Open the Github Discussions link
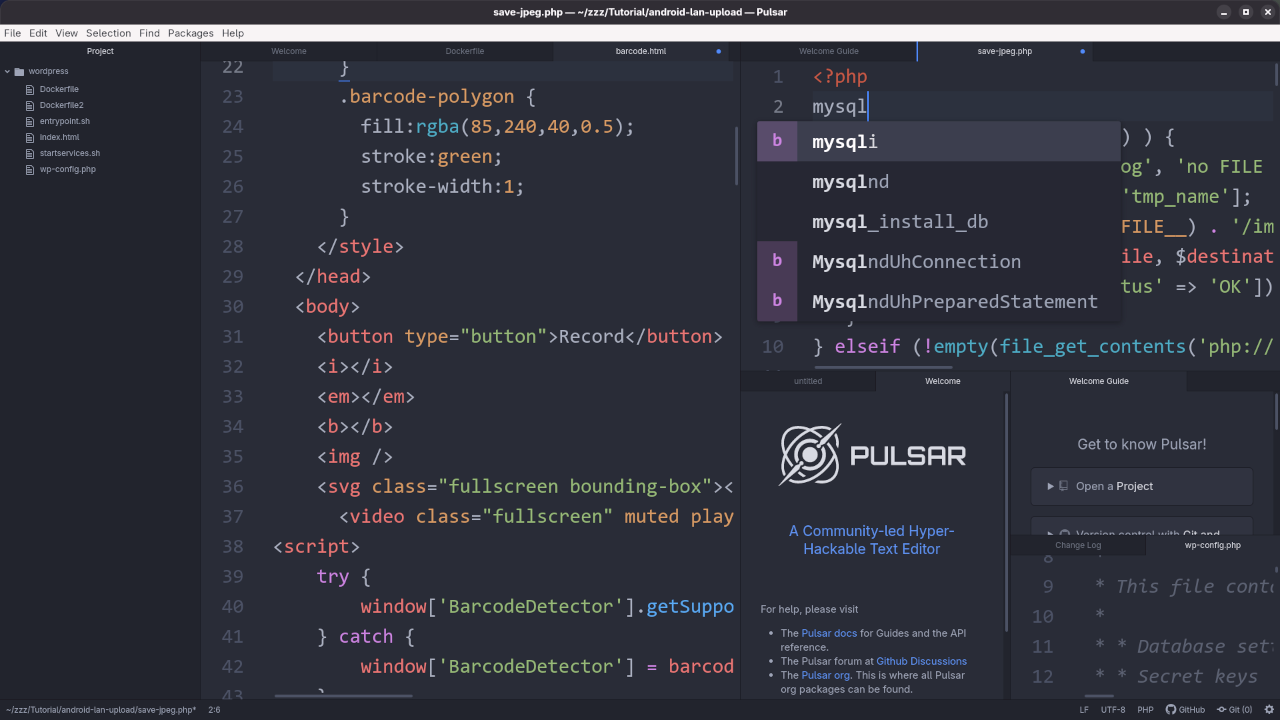This screenshot has width=1280, height=720. [x=921, y=661]
